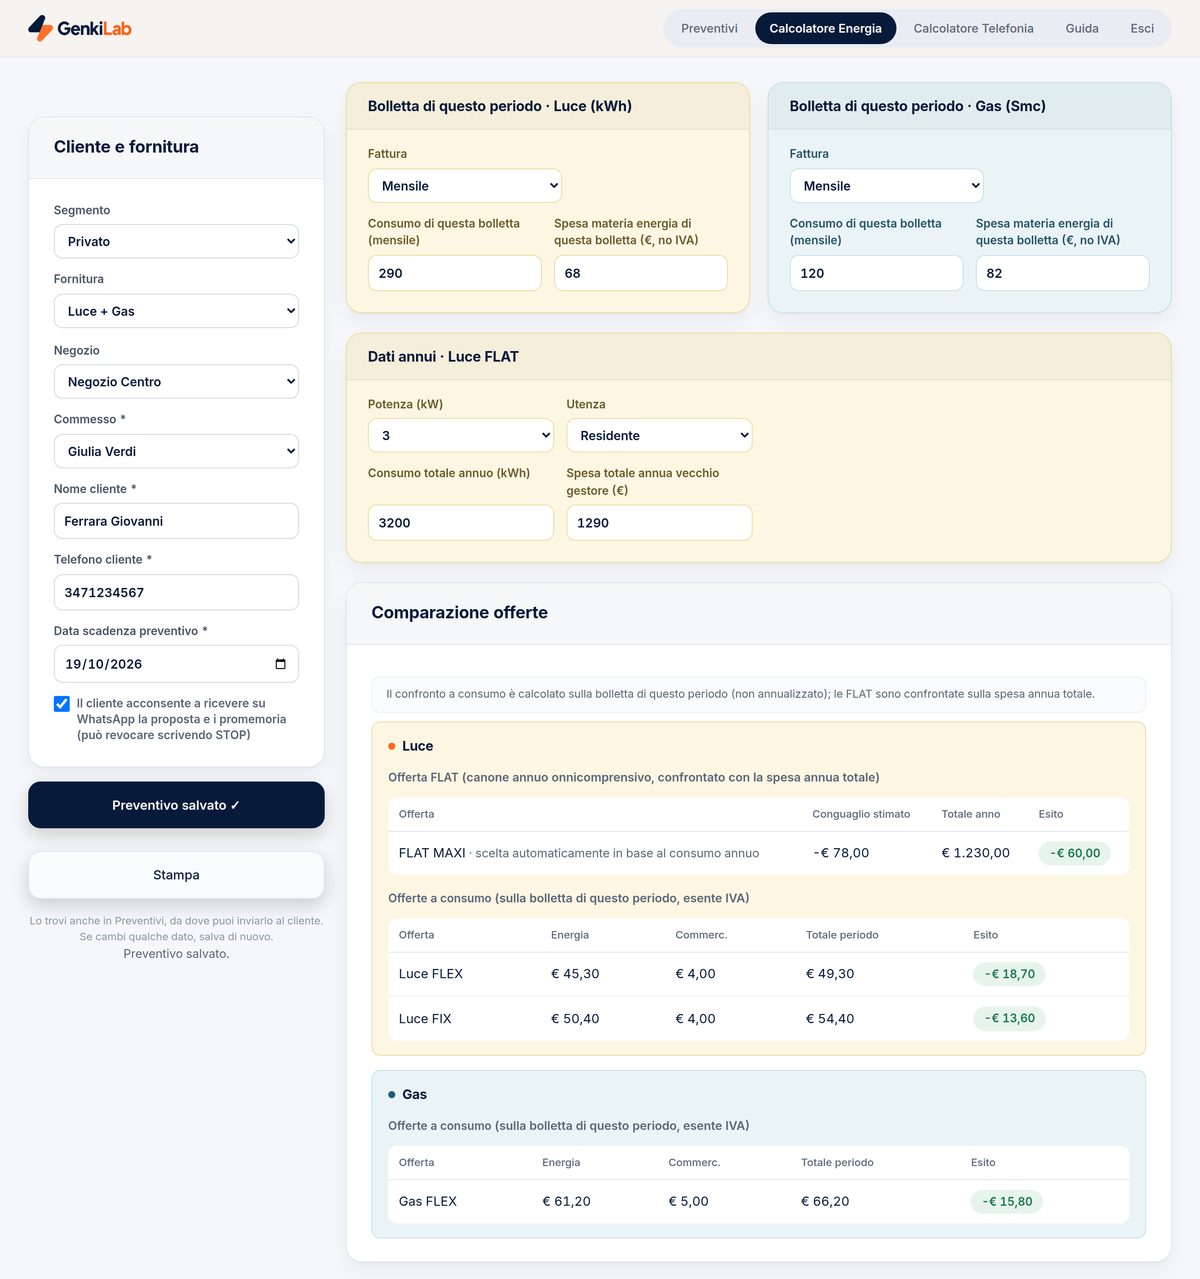
Task: Expand the Fornitura Luce + Gas dropdown
Action: click(176, 311)
